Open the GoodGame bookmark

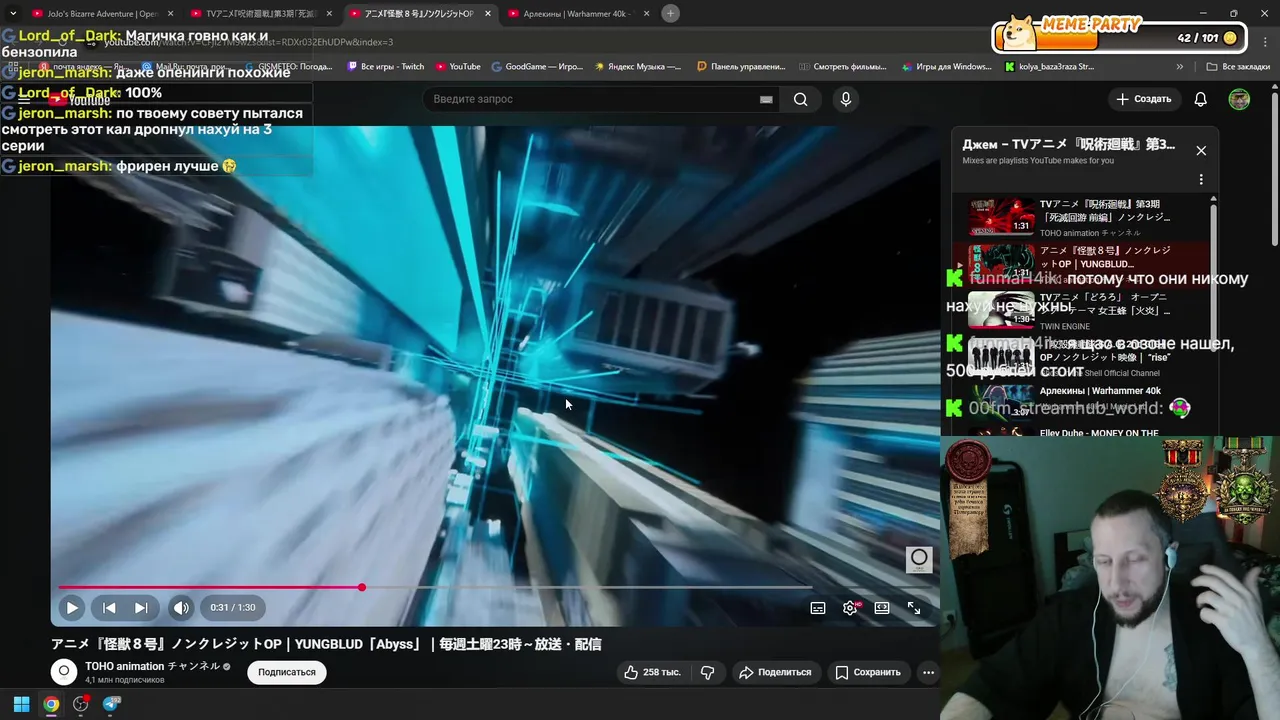click(537, 67)
